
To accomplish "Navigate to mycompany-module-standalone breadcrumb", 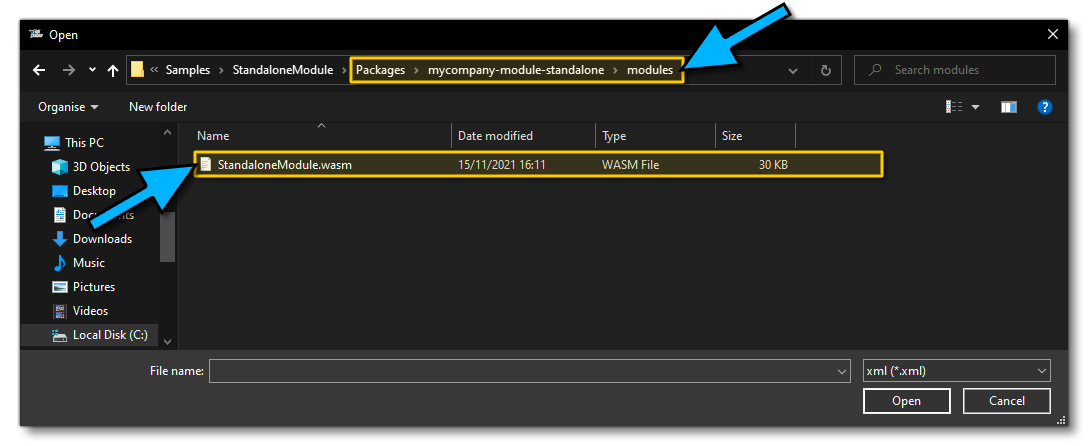I will (x=516, y=70).
